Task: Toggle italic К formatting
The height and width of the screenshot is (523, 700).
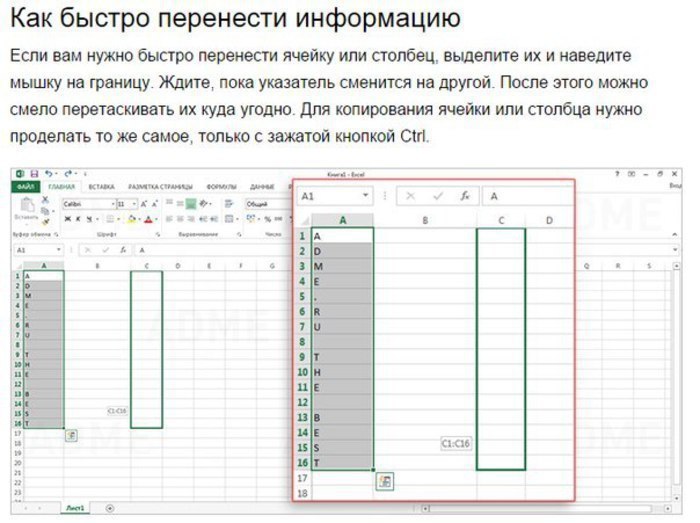Action: point(76,218)
